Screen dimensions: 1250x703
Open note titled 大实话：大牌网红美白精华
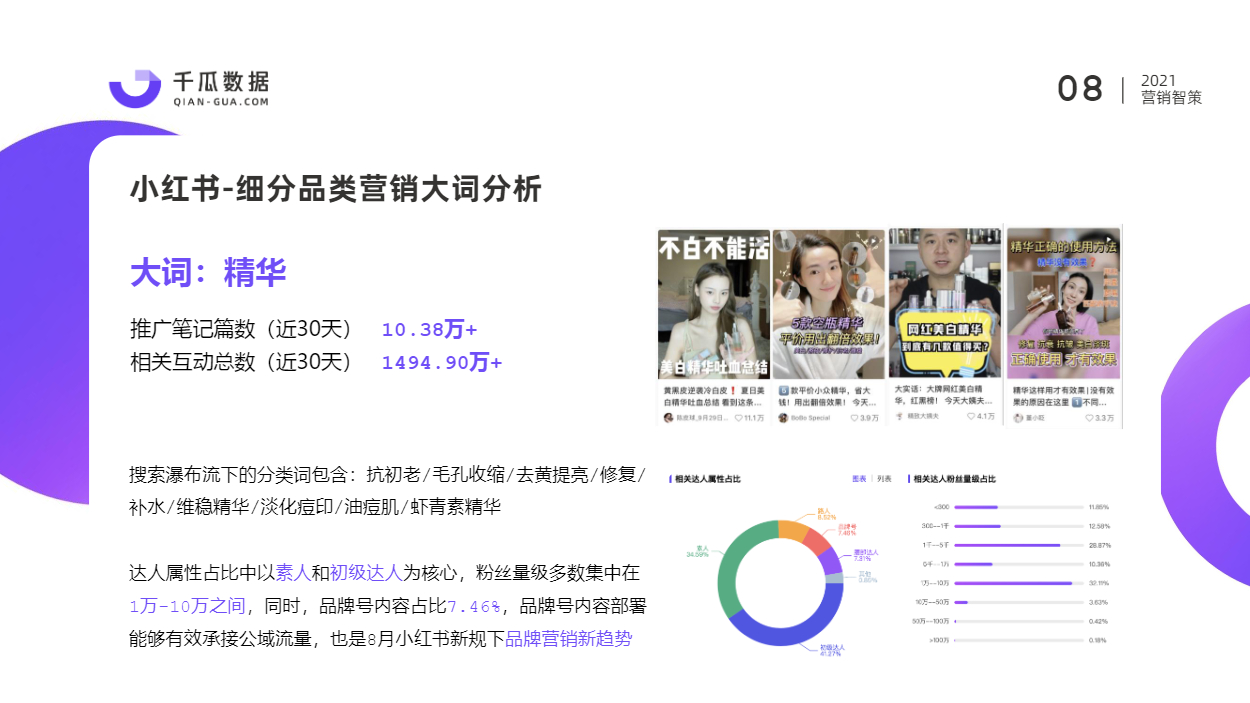coord(945,394)
